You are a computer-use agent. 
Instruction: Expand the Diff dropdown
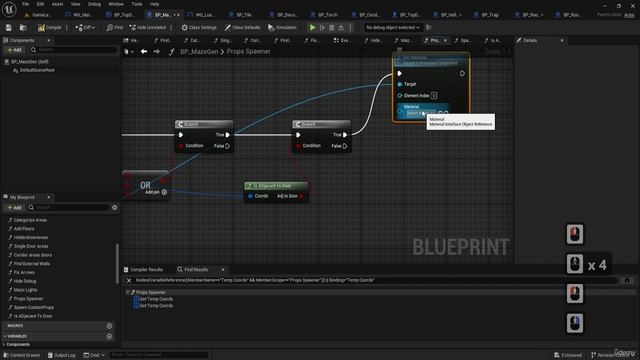[85, 27]
